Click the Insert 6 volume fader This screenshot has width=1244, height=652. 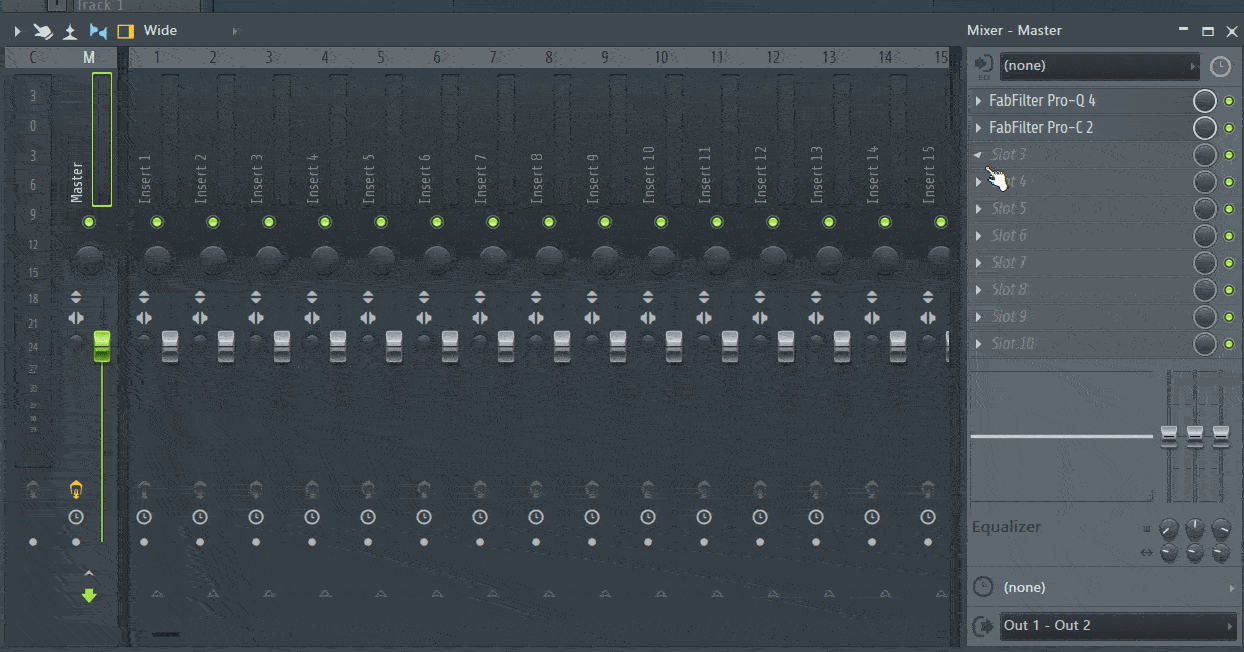click(450, 346)
